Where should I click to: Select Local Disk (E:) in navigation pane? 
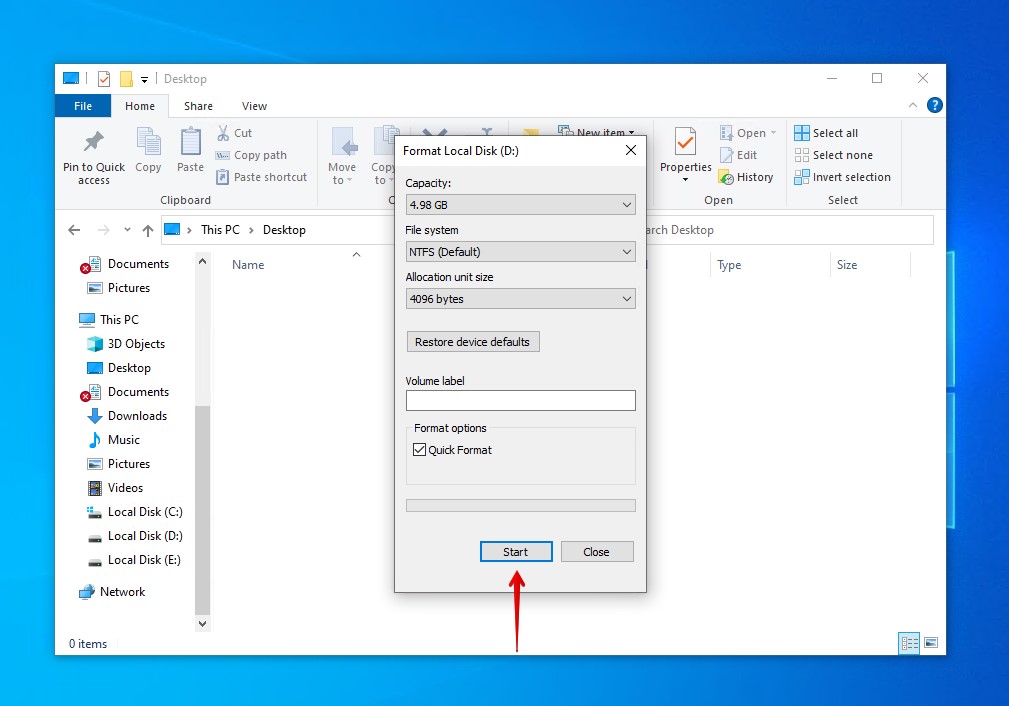pyautogui.click(x=134, y=560)
